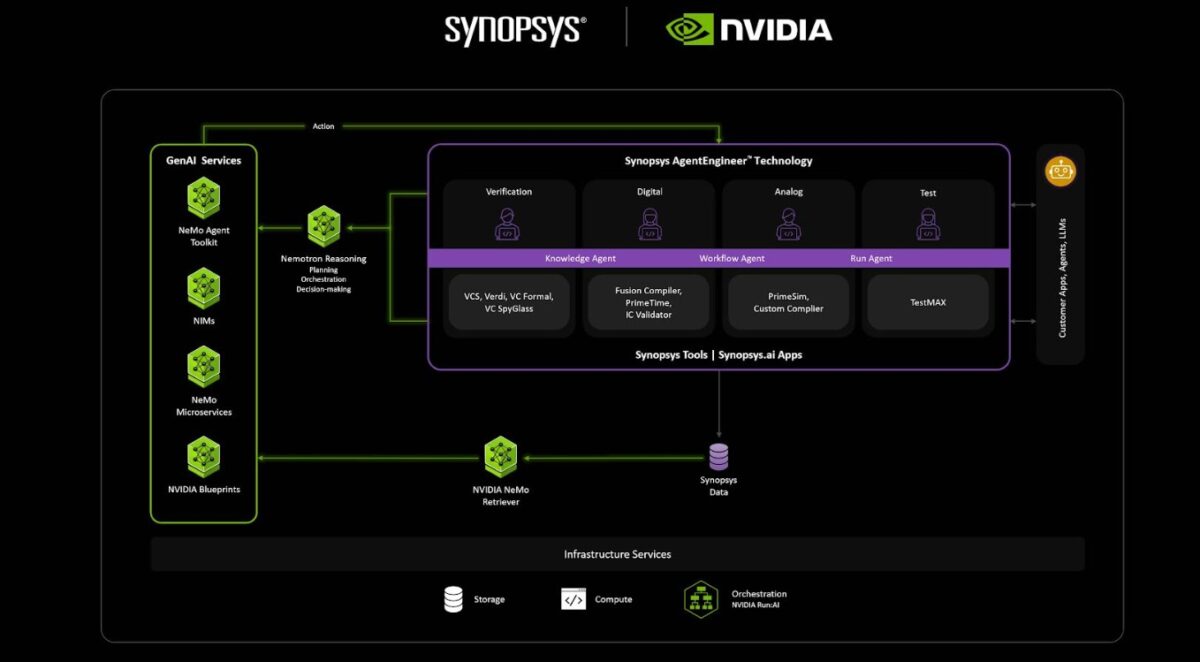1200x662 pixels.
Task: Click the NVIDIA Run:AI Orchestration icon
Action: click(x=700, y=598)
